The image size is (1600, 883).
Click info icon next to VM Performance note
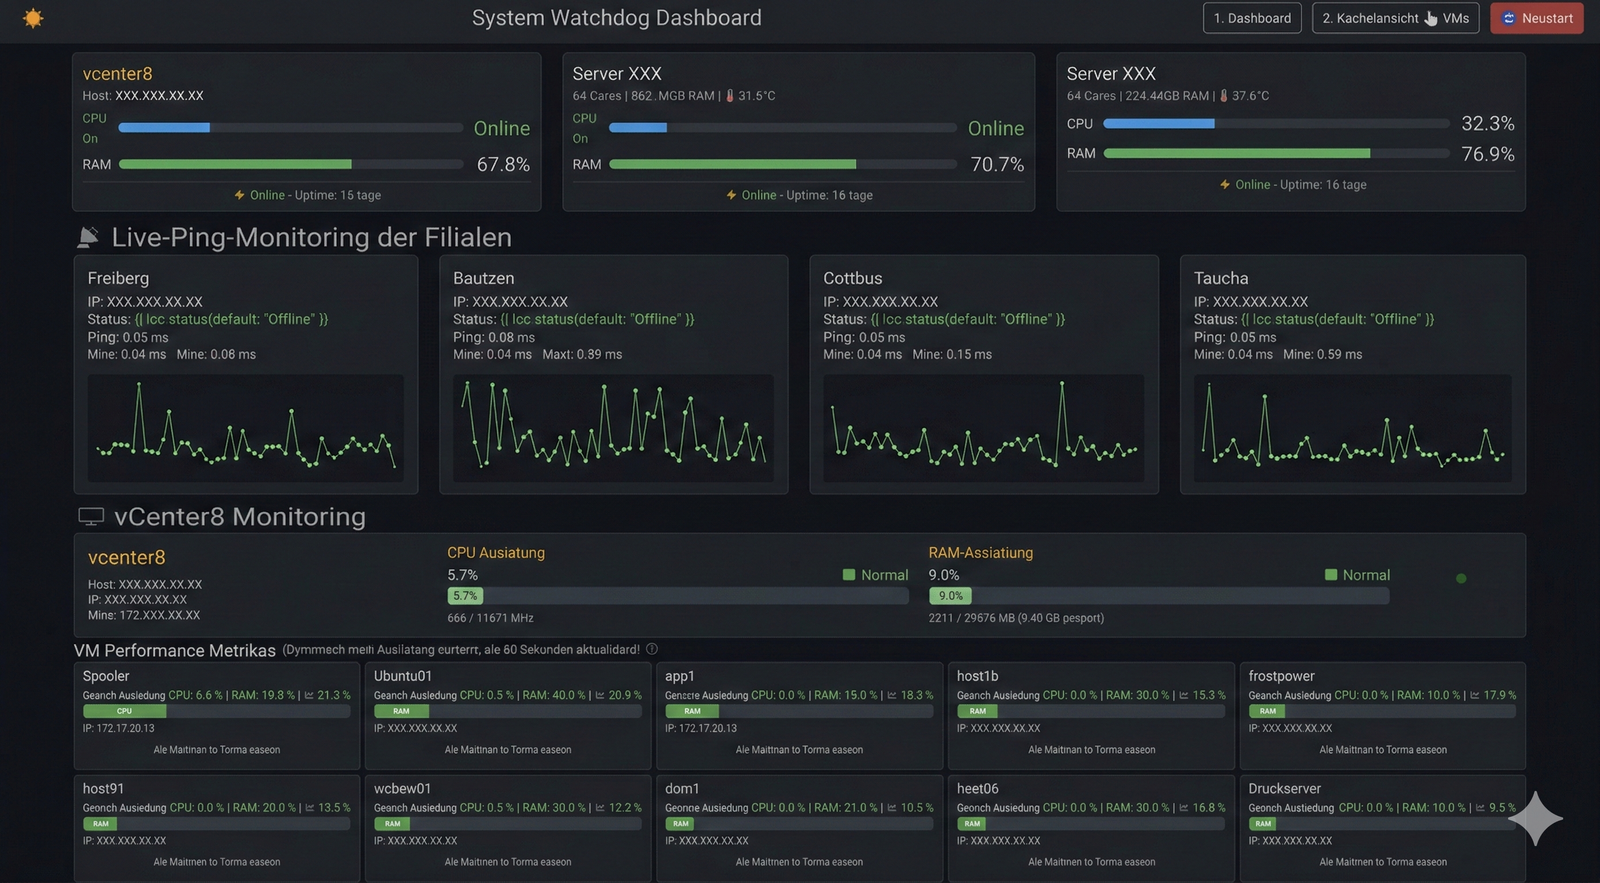[652, 649]
